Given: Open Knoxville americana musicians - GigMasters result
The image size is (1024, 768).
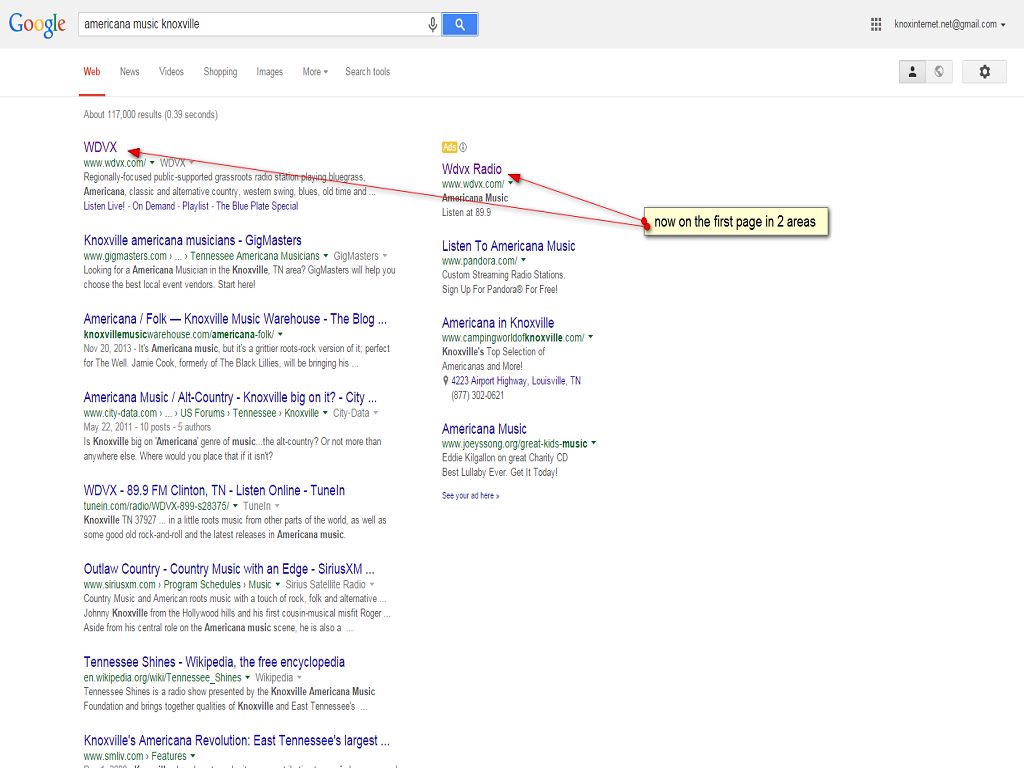Looking at the screenshot, I should point(193,240).
